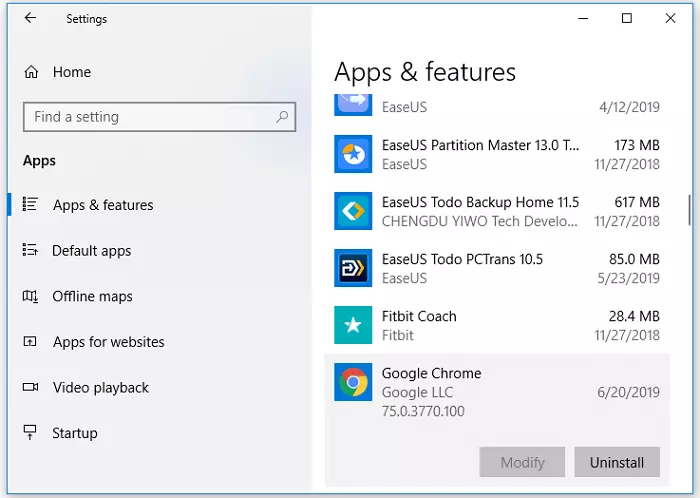Click the 28.4 MB size value

tap(634, 316)
